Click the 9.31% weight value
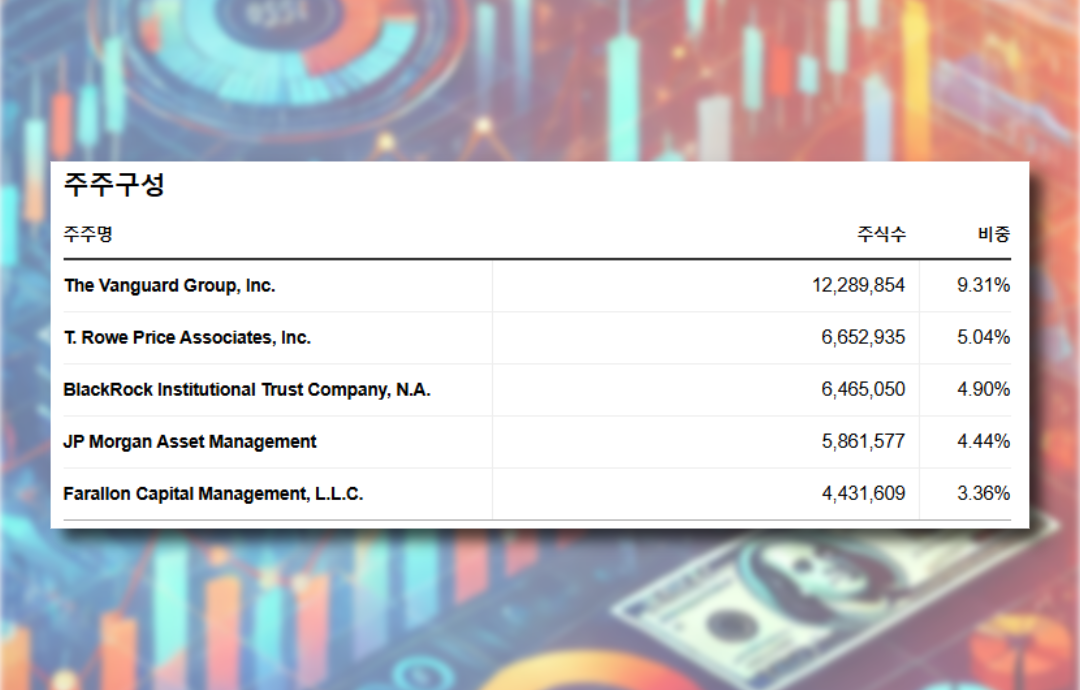The height and width of the screenshot is (690, 1080). pos(984,285)
